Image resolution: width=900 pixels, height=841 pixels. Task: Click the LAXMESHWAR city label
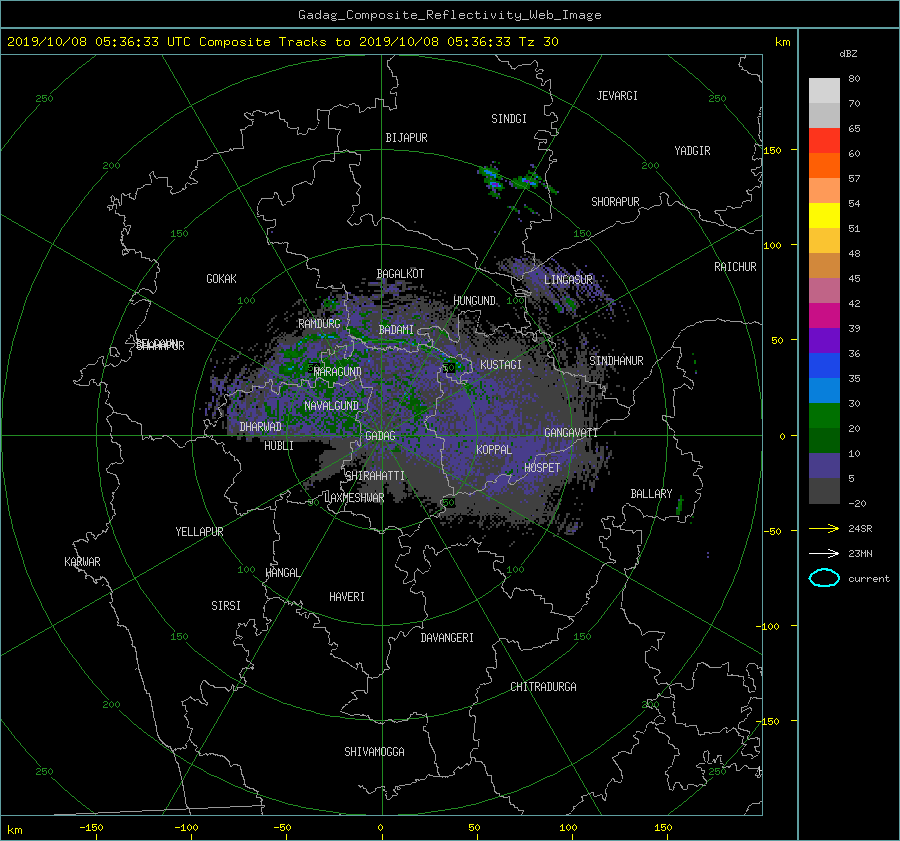[x=354, y=498]
